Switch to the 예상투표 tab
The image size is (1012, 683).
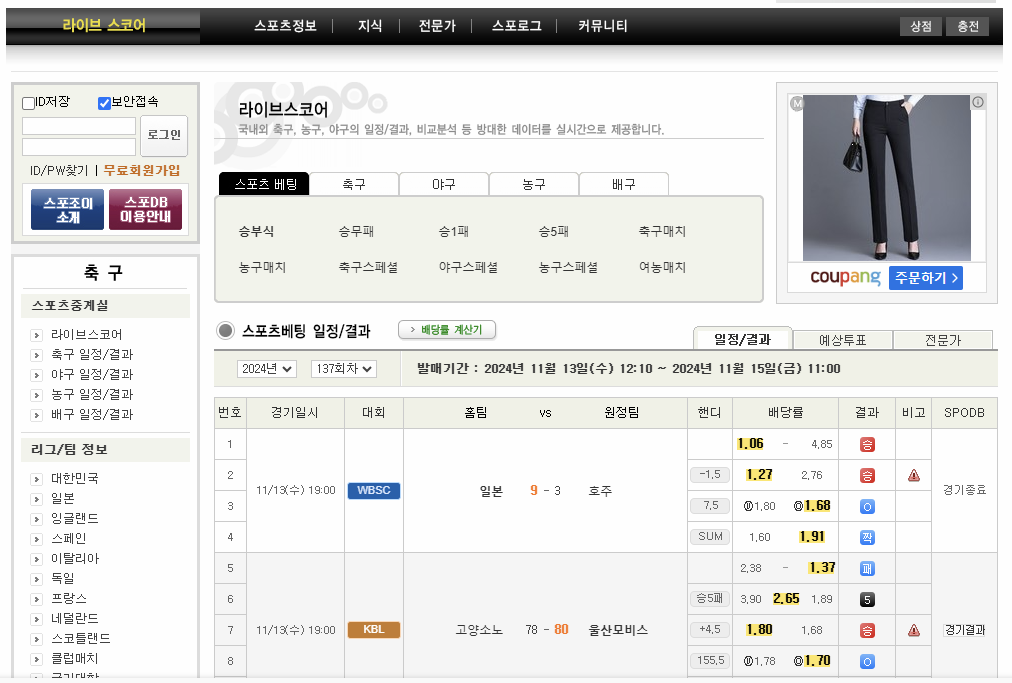coord(842,339)
